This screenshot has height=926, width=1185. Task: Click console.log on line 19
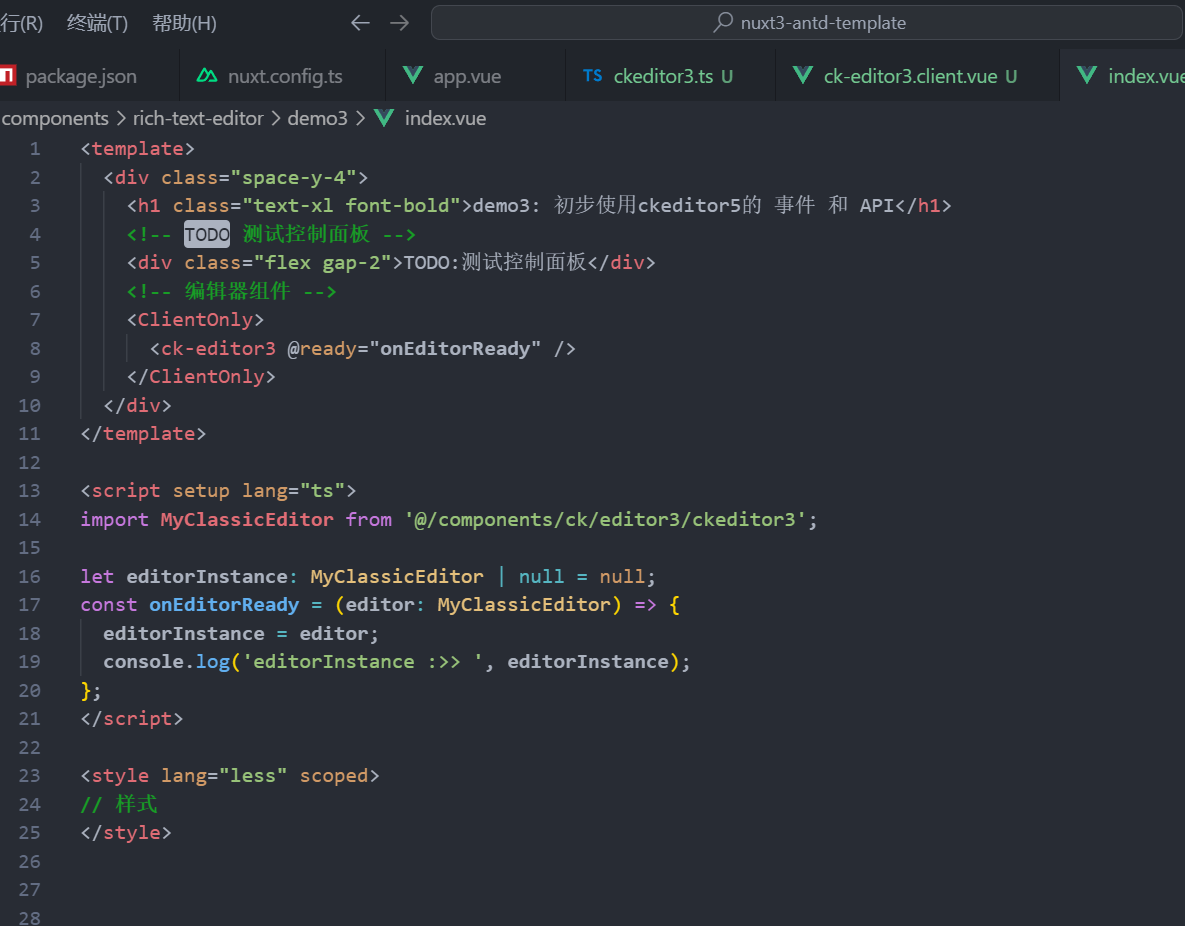pos(166,662)
